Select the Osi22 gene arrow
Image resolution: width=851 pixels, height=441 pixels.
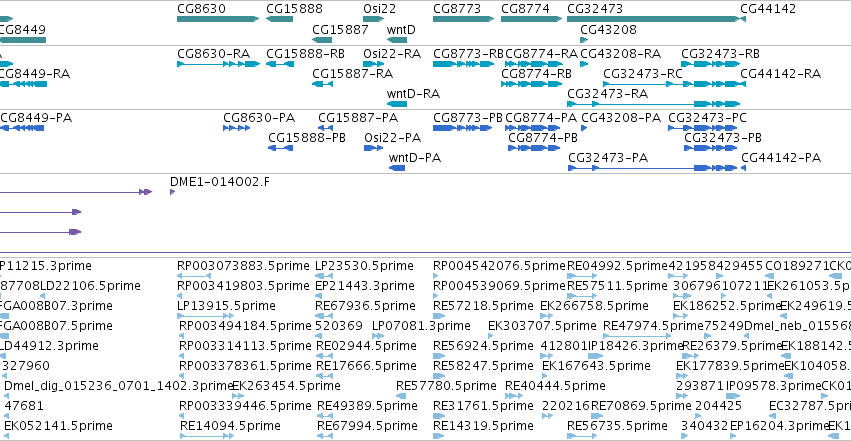373,19
